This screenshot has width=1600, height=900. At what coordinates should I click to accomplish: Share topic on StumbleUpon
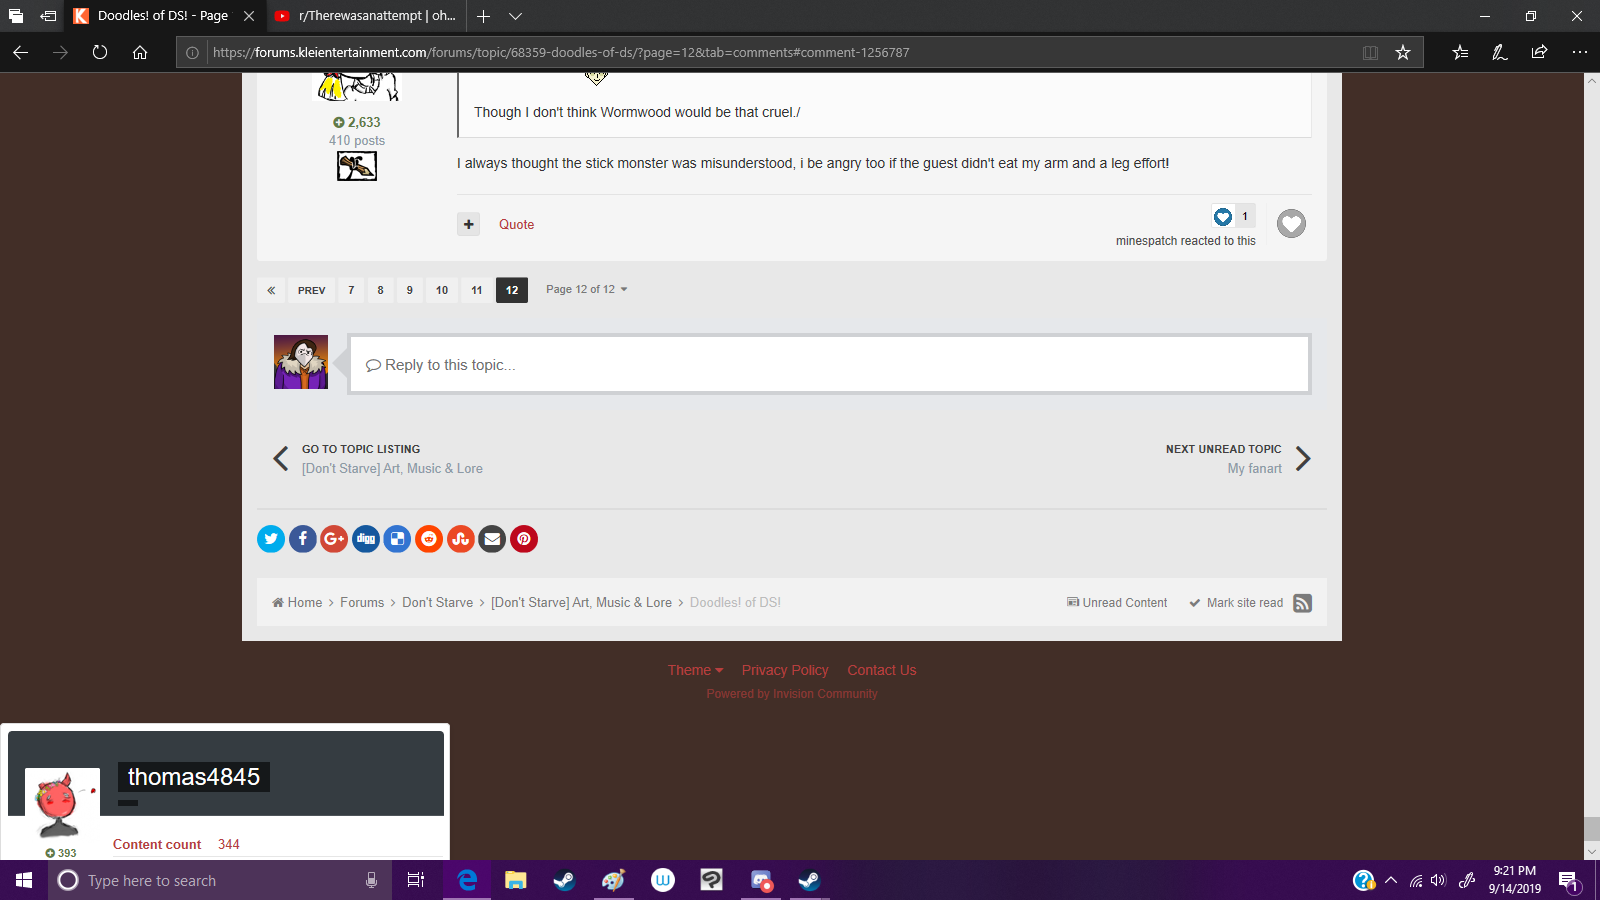pos(460,539)
